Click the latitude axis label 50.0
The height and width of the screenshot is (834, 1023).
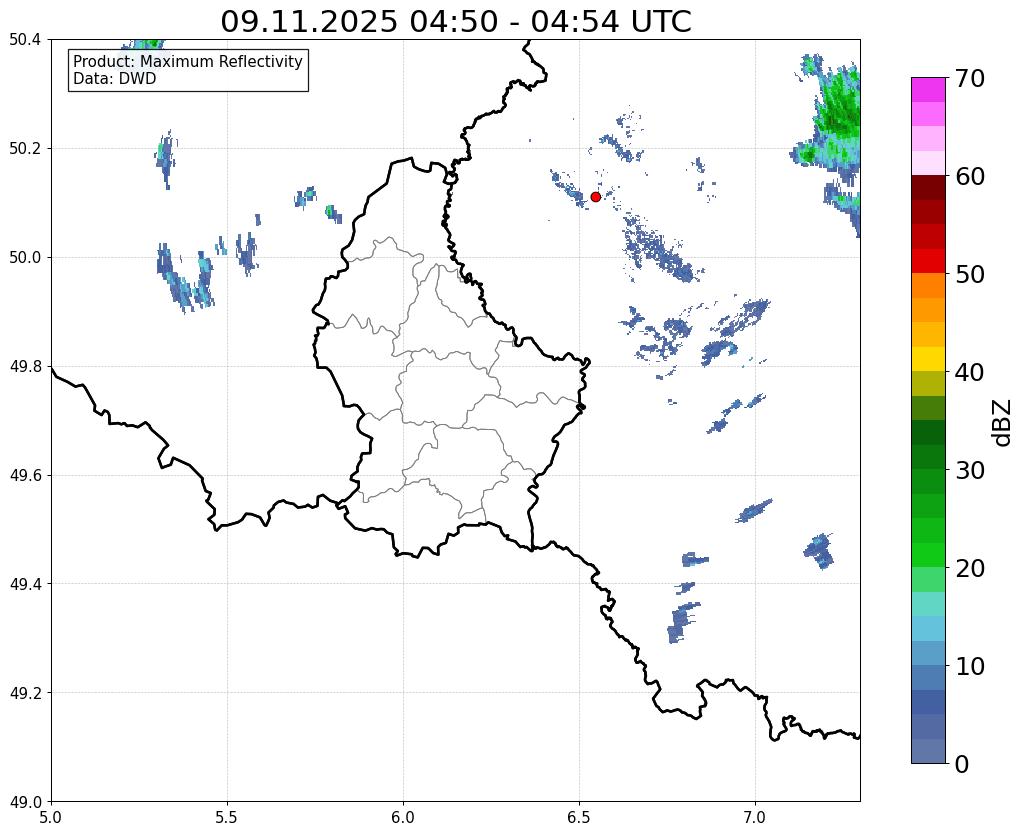25,258
